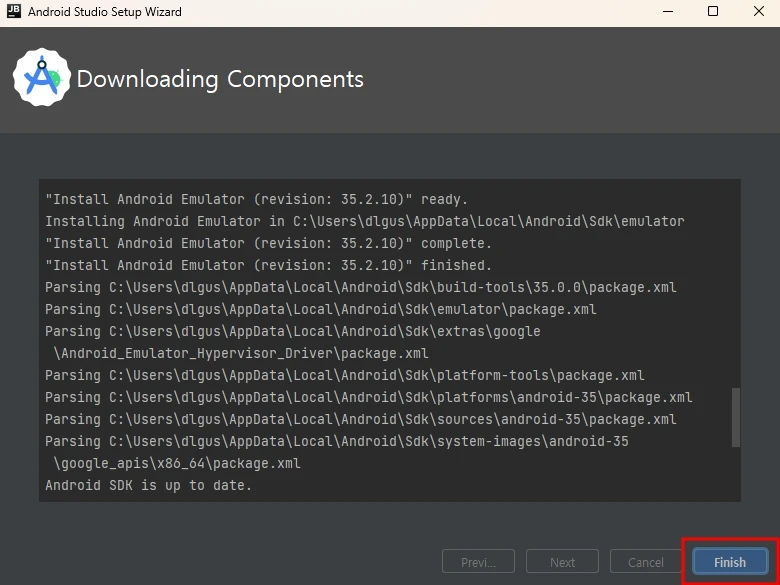Screen dimensions: 780x585
Task: Click the Emulator revision 'finished.' log line
Action: (x=268, y=265)
